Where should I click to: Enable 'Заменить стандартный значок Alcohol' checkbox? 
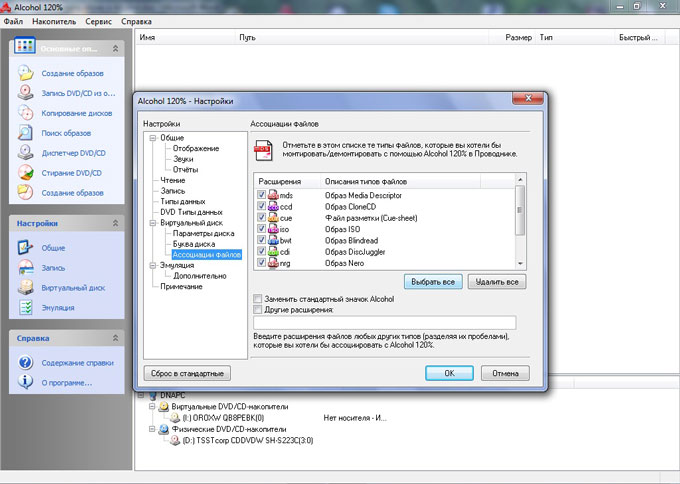click(x=258, y=299)
